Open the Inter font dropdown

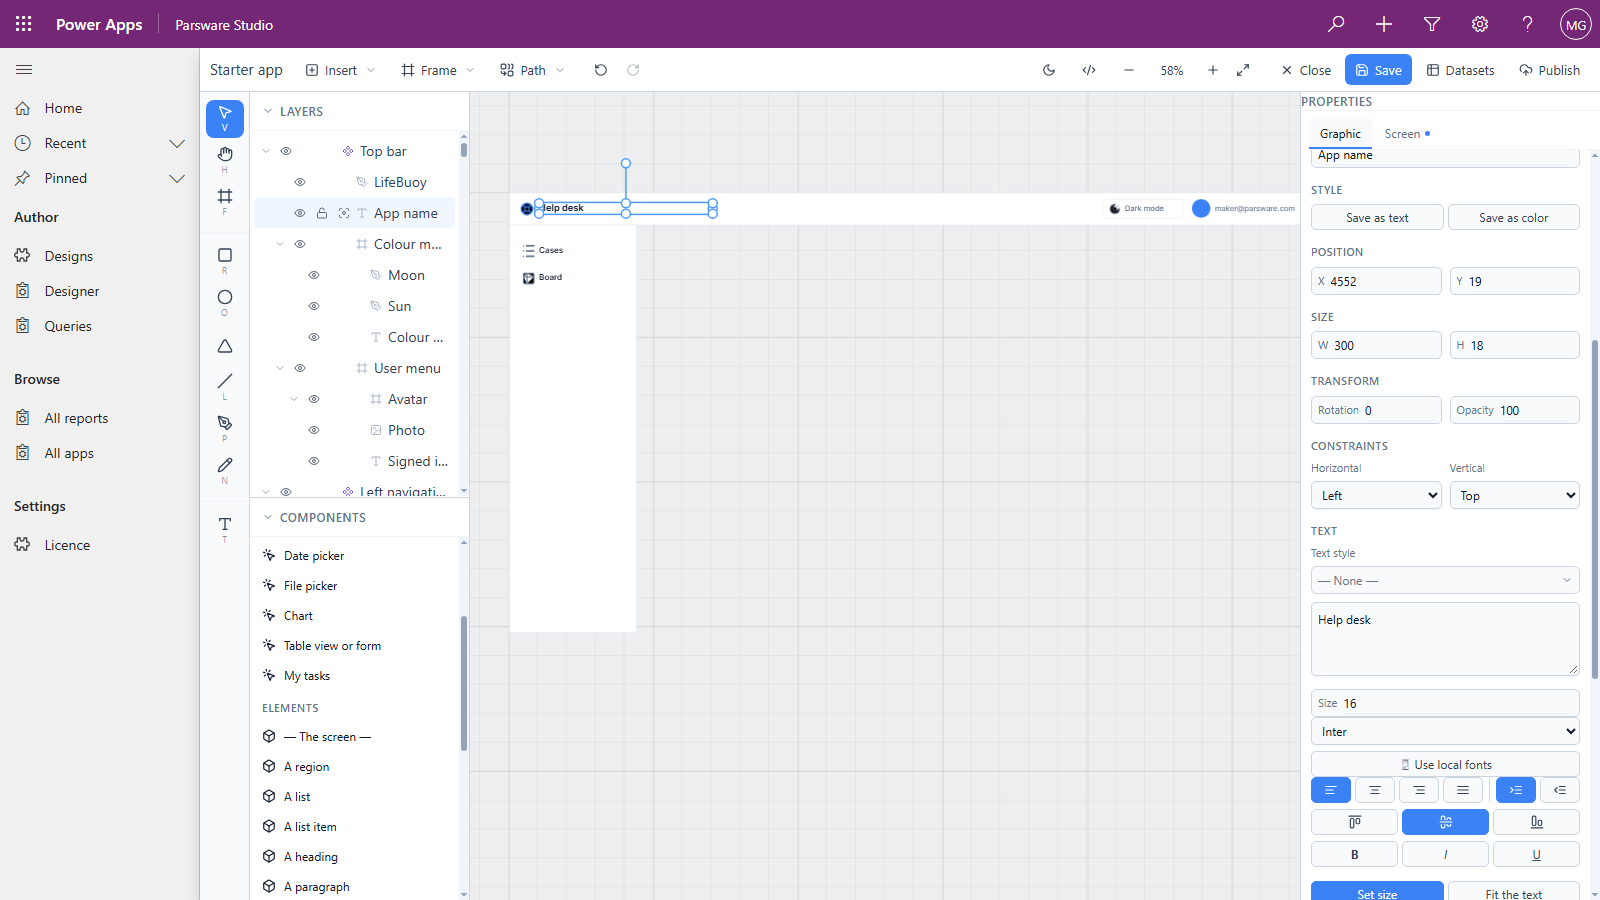coord(1445,731)
